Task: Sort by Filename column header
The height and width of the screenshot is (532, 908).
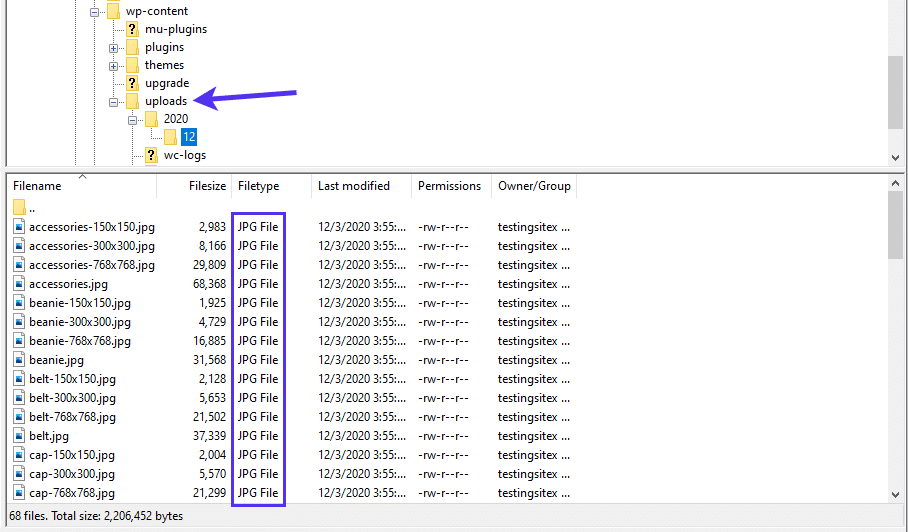Action: pos(38,186)
